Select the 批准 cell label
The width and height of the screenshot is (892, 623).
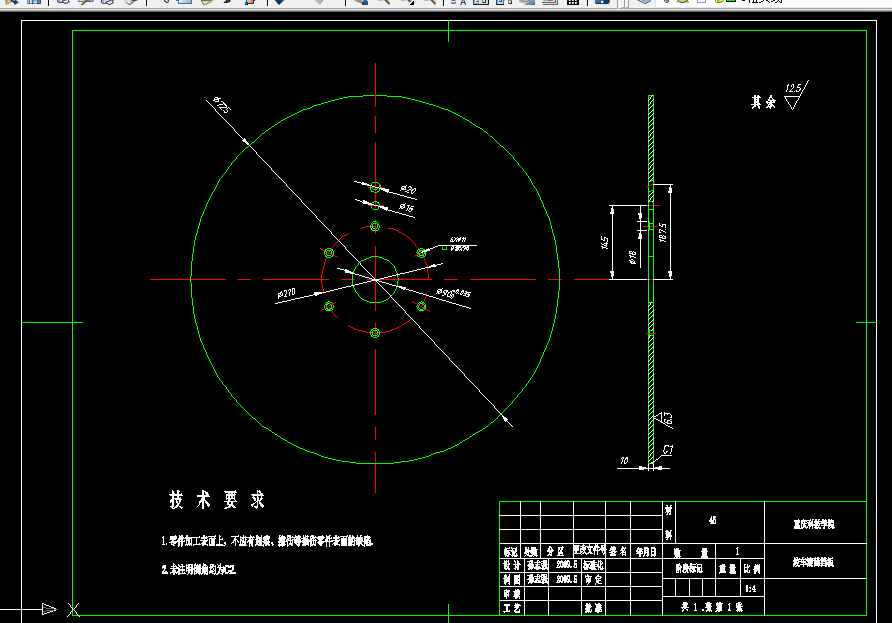click(593, 608)
